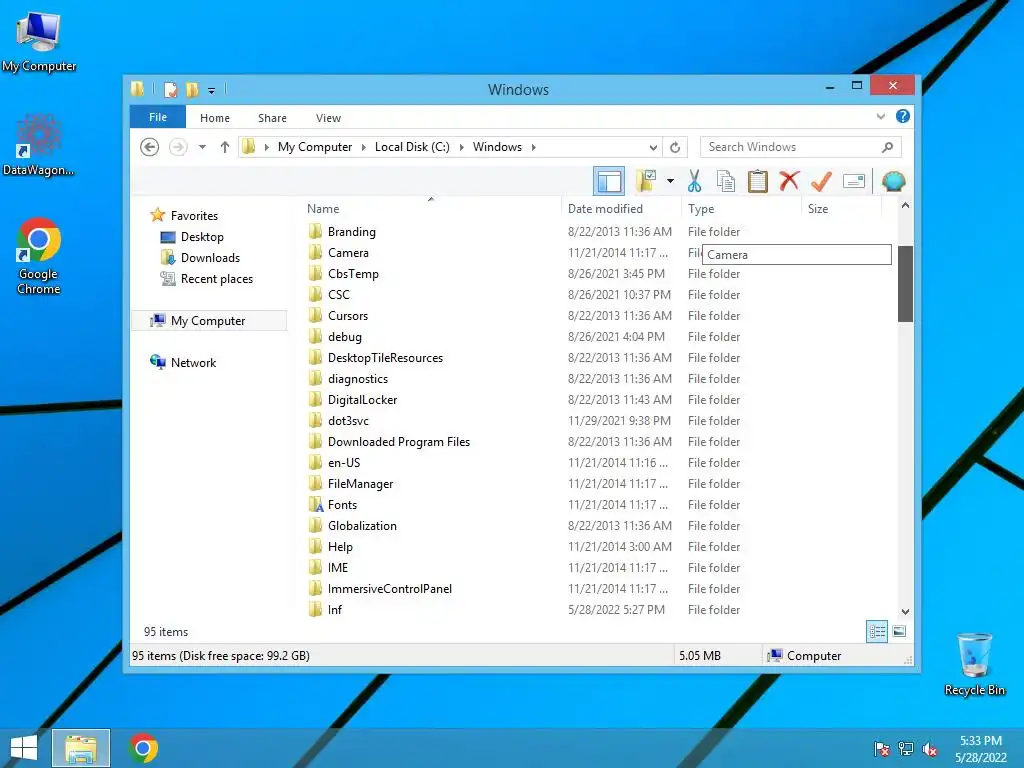1024x768 pixels.
Task: Click the orange checkmark Properties icon
Action: 822,182
